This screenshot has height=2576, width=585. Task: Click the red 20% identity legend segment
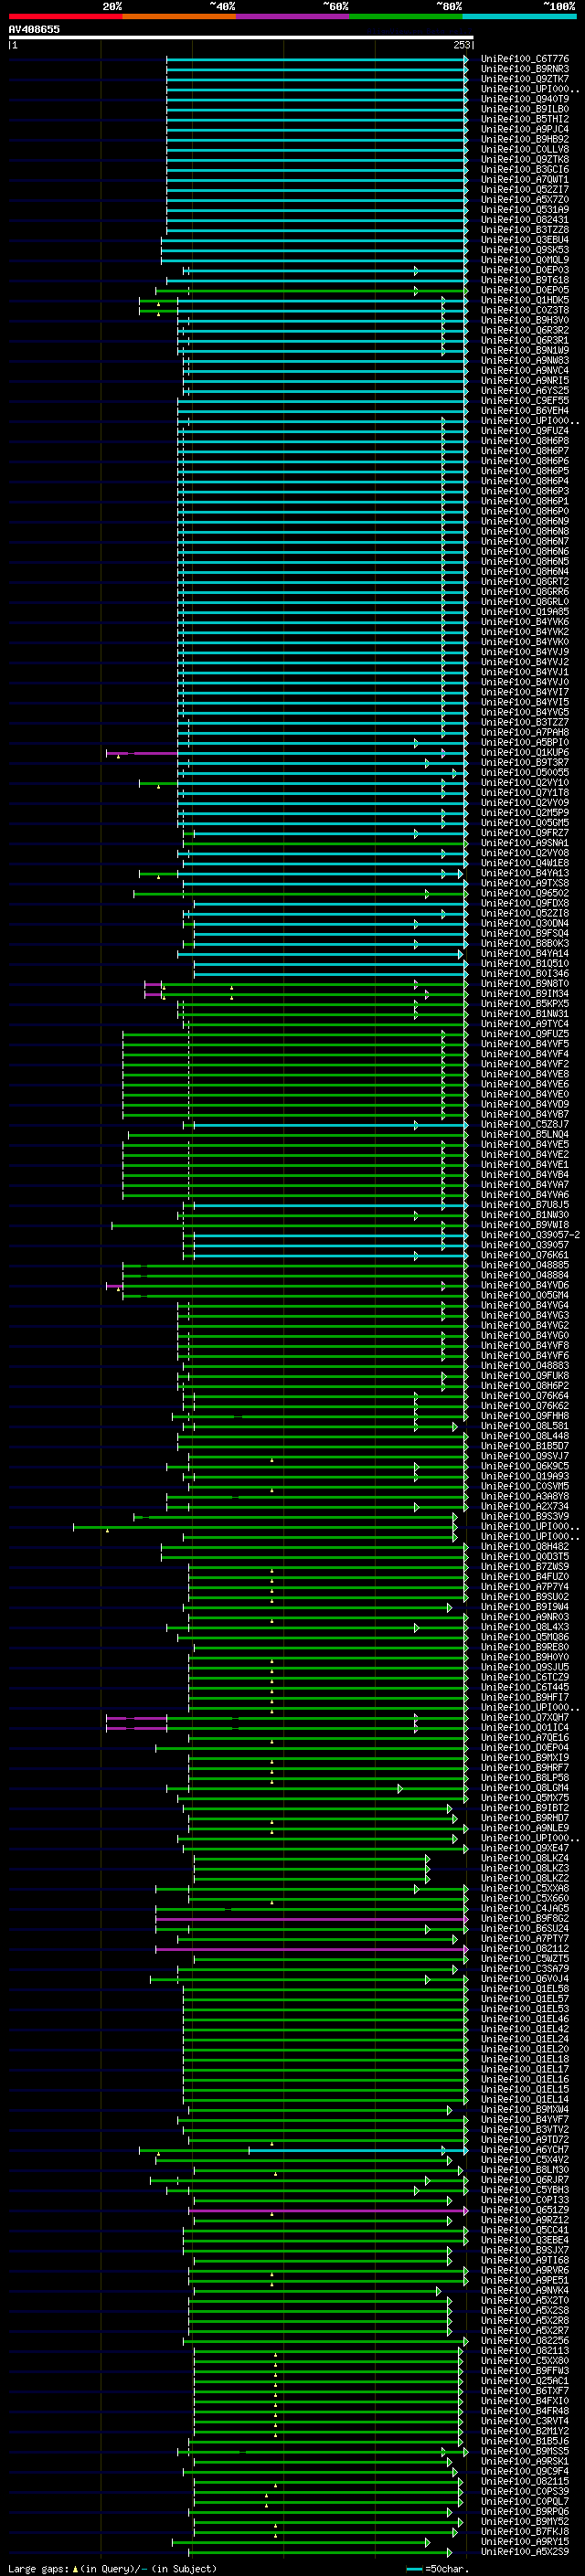[65, 16]
